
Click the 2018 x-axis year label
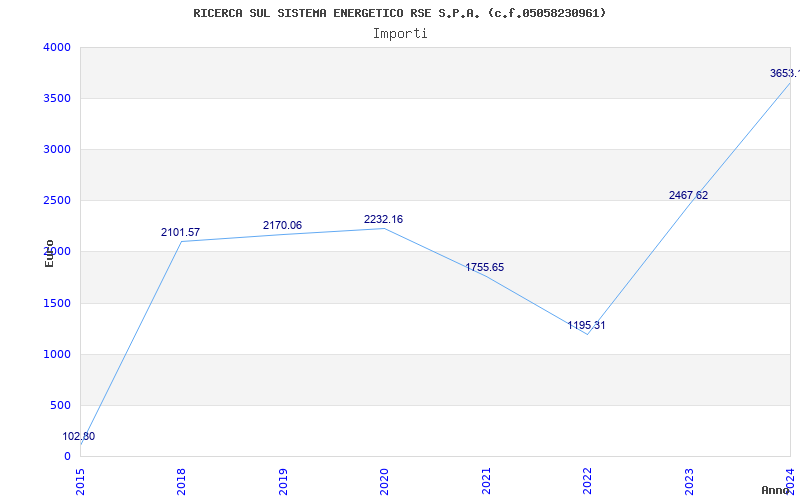[x=181, y=481]
